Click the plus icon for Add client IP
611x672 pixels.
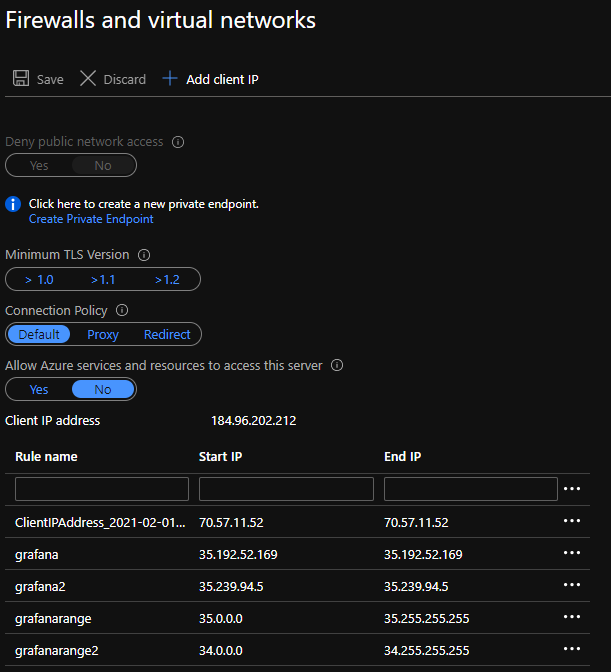[x=170, y=78]
